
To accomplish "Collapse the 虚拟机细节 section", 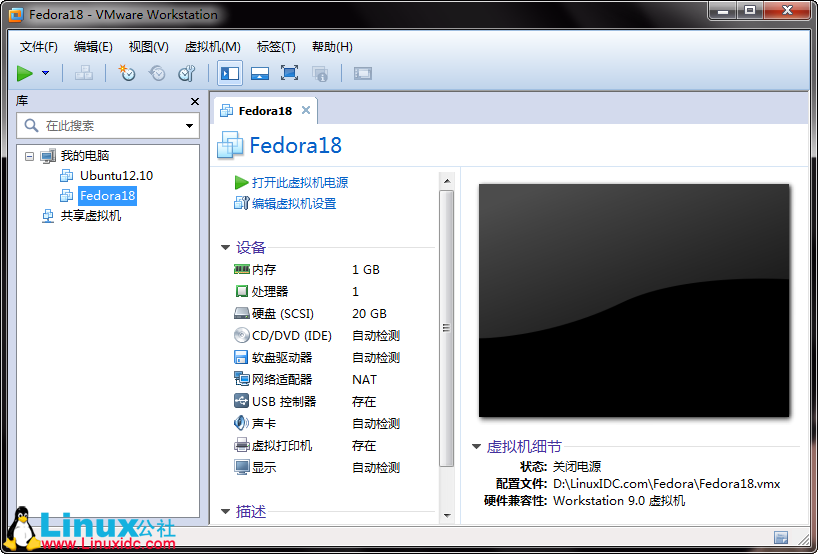I will pos(476,447).
